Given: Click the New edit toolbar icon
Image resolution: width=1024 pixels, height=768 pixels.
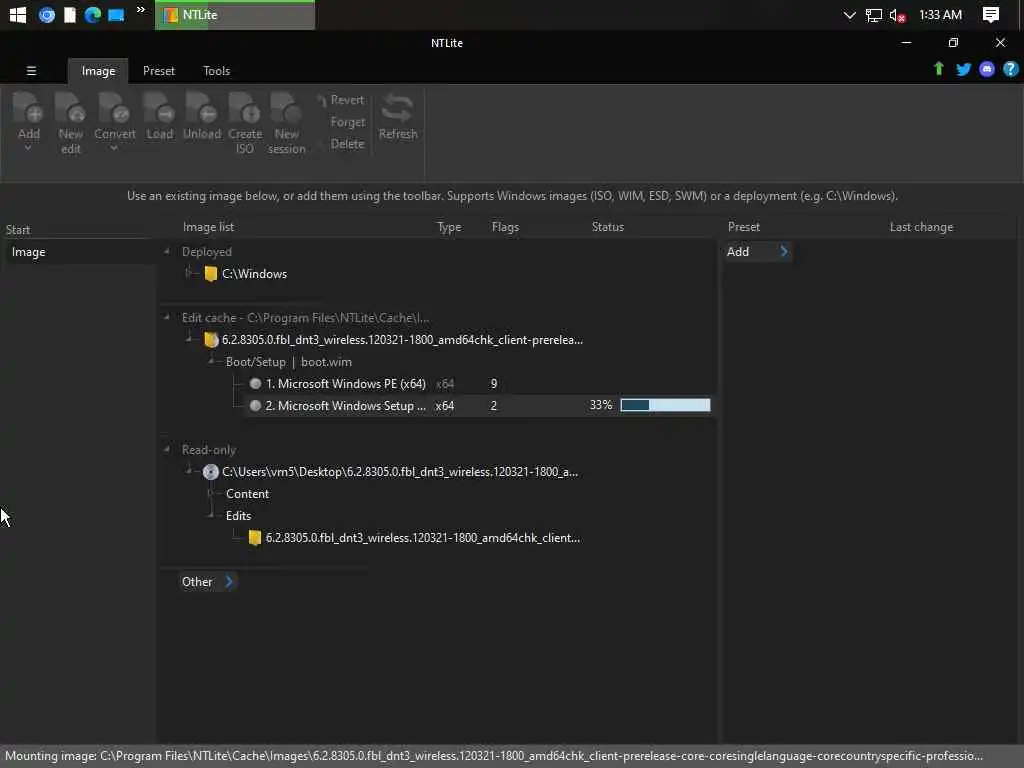Looking at the screenshot, I should (x=70, y=108).
